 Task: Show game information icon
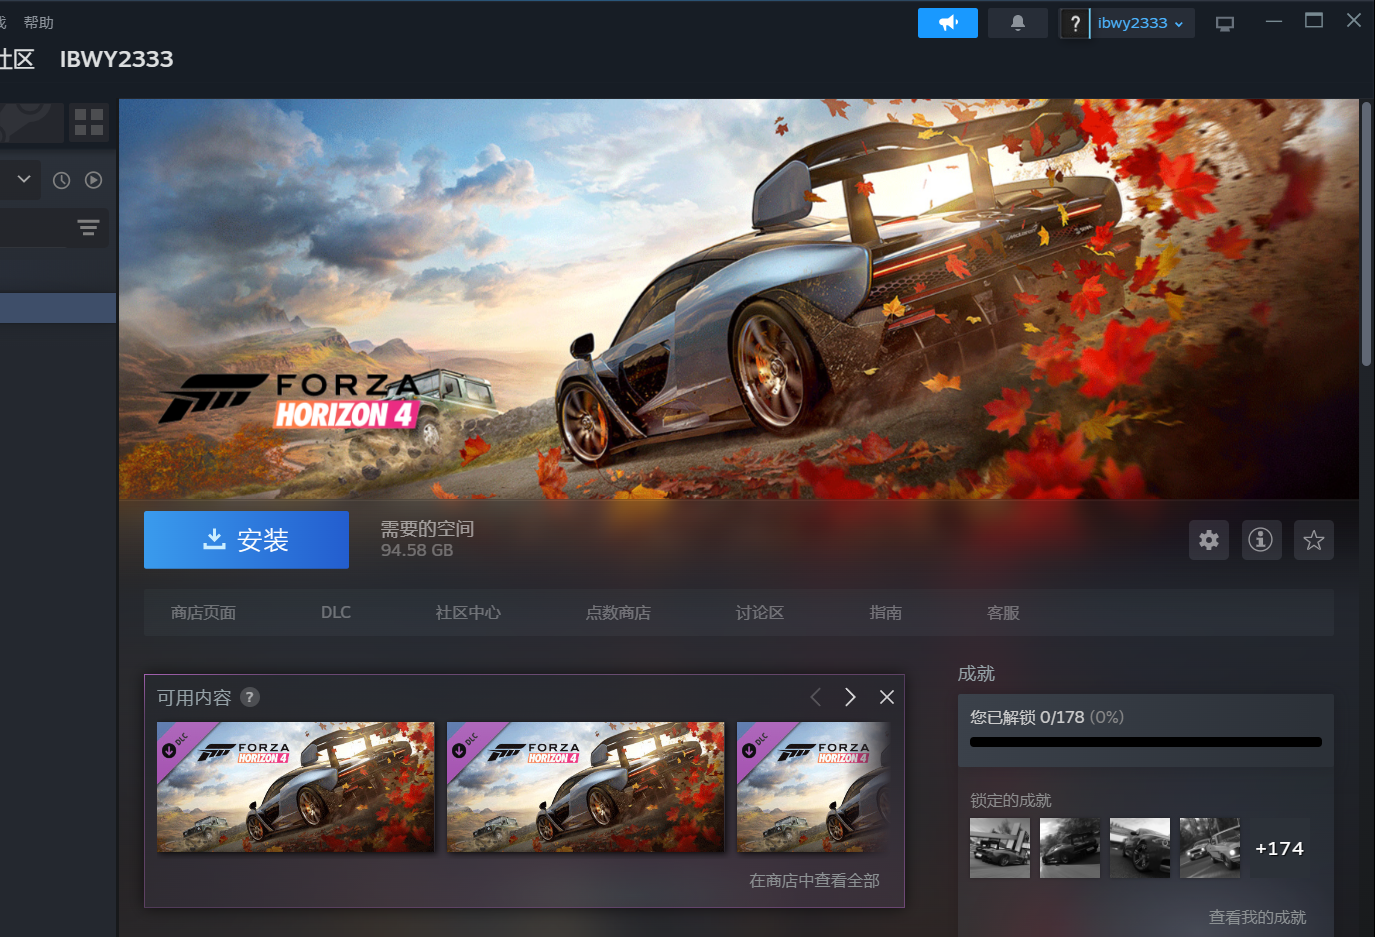coord(1261,540)
